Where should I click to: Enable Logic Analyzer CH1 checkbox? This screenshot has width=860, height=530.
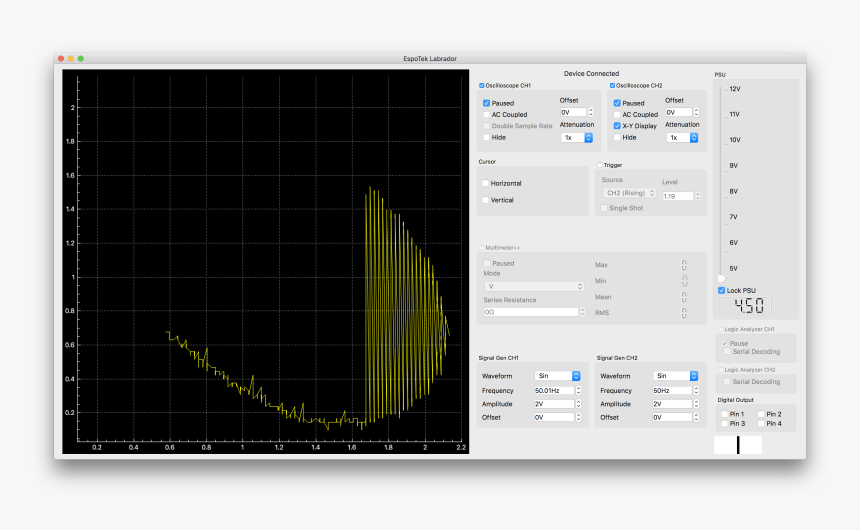click(721, 329)
